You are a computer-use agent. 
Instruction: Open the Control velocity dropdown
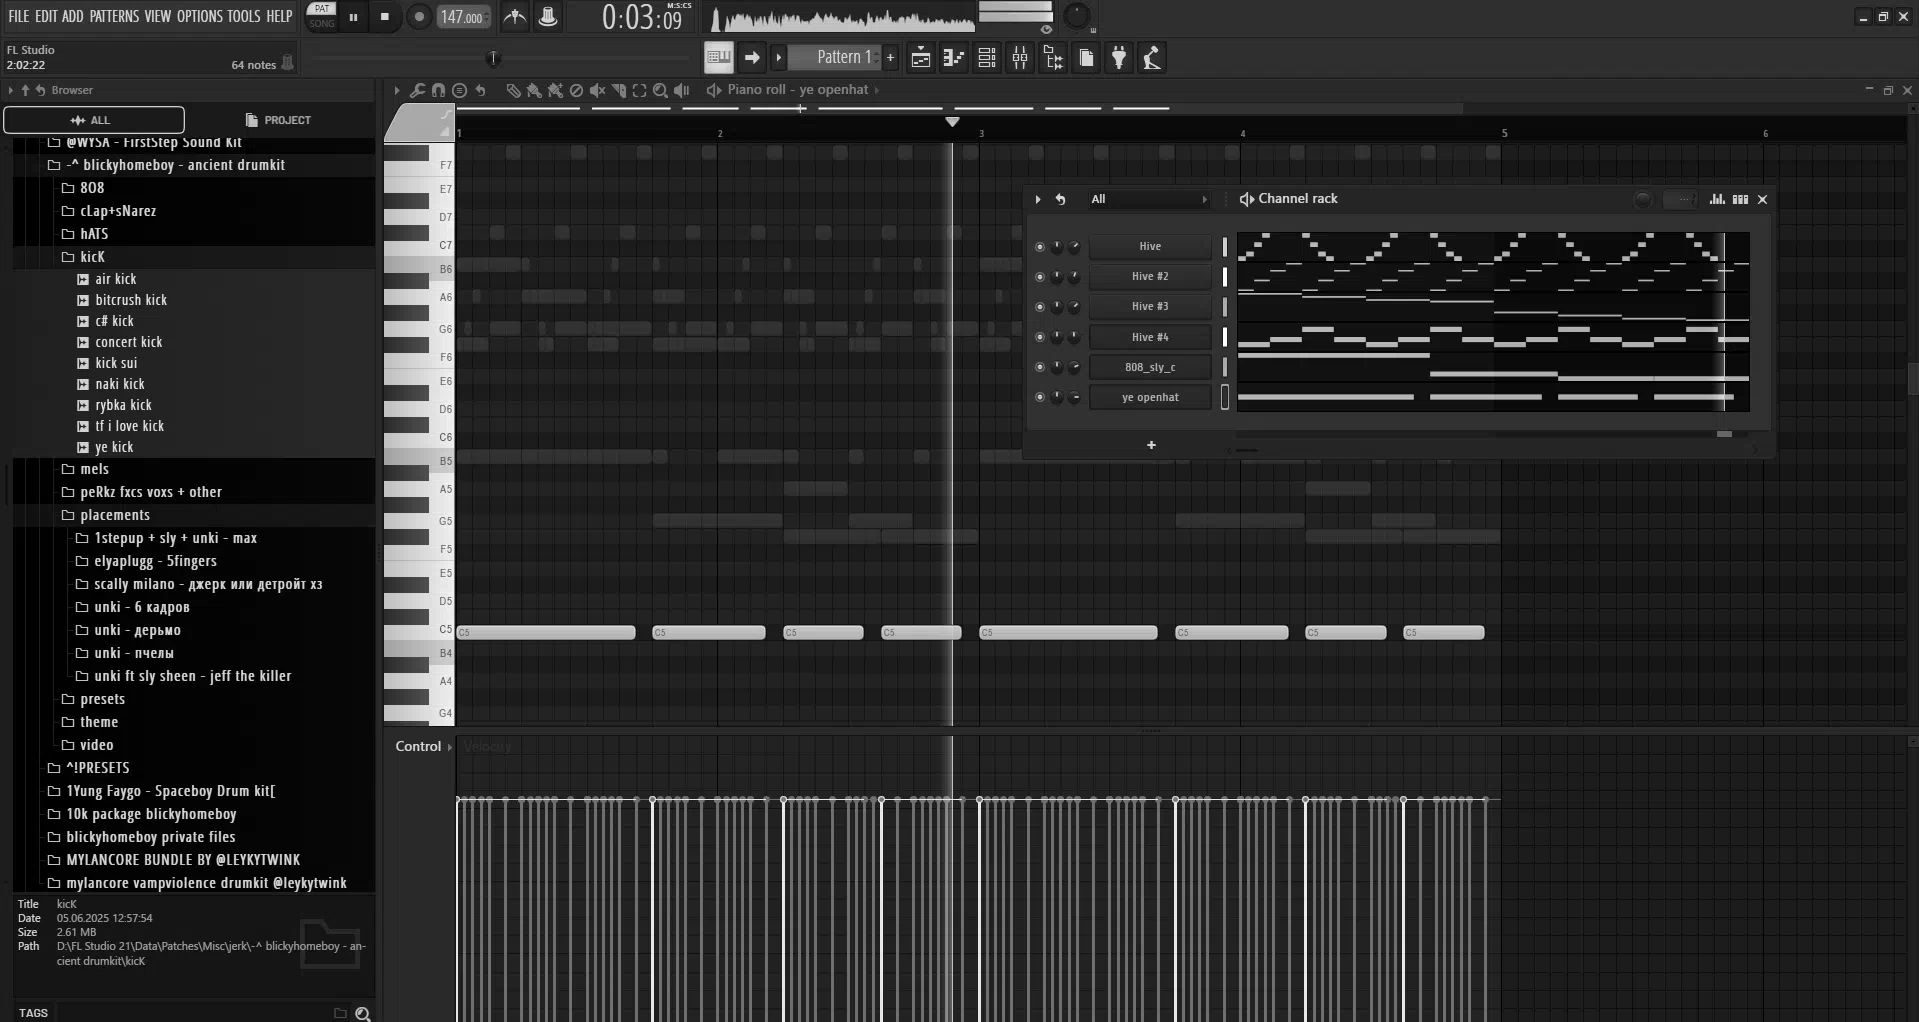click(424, 746)
